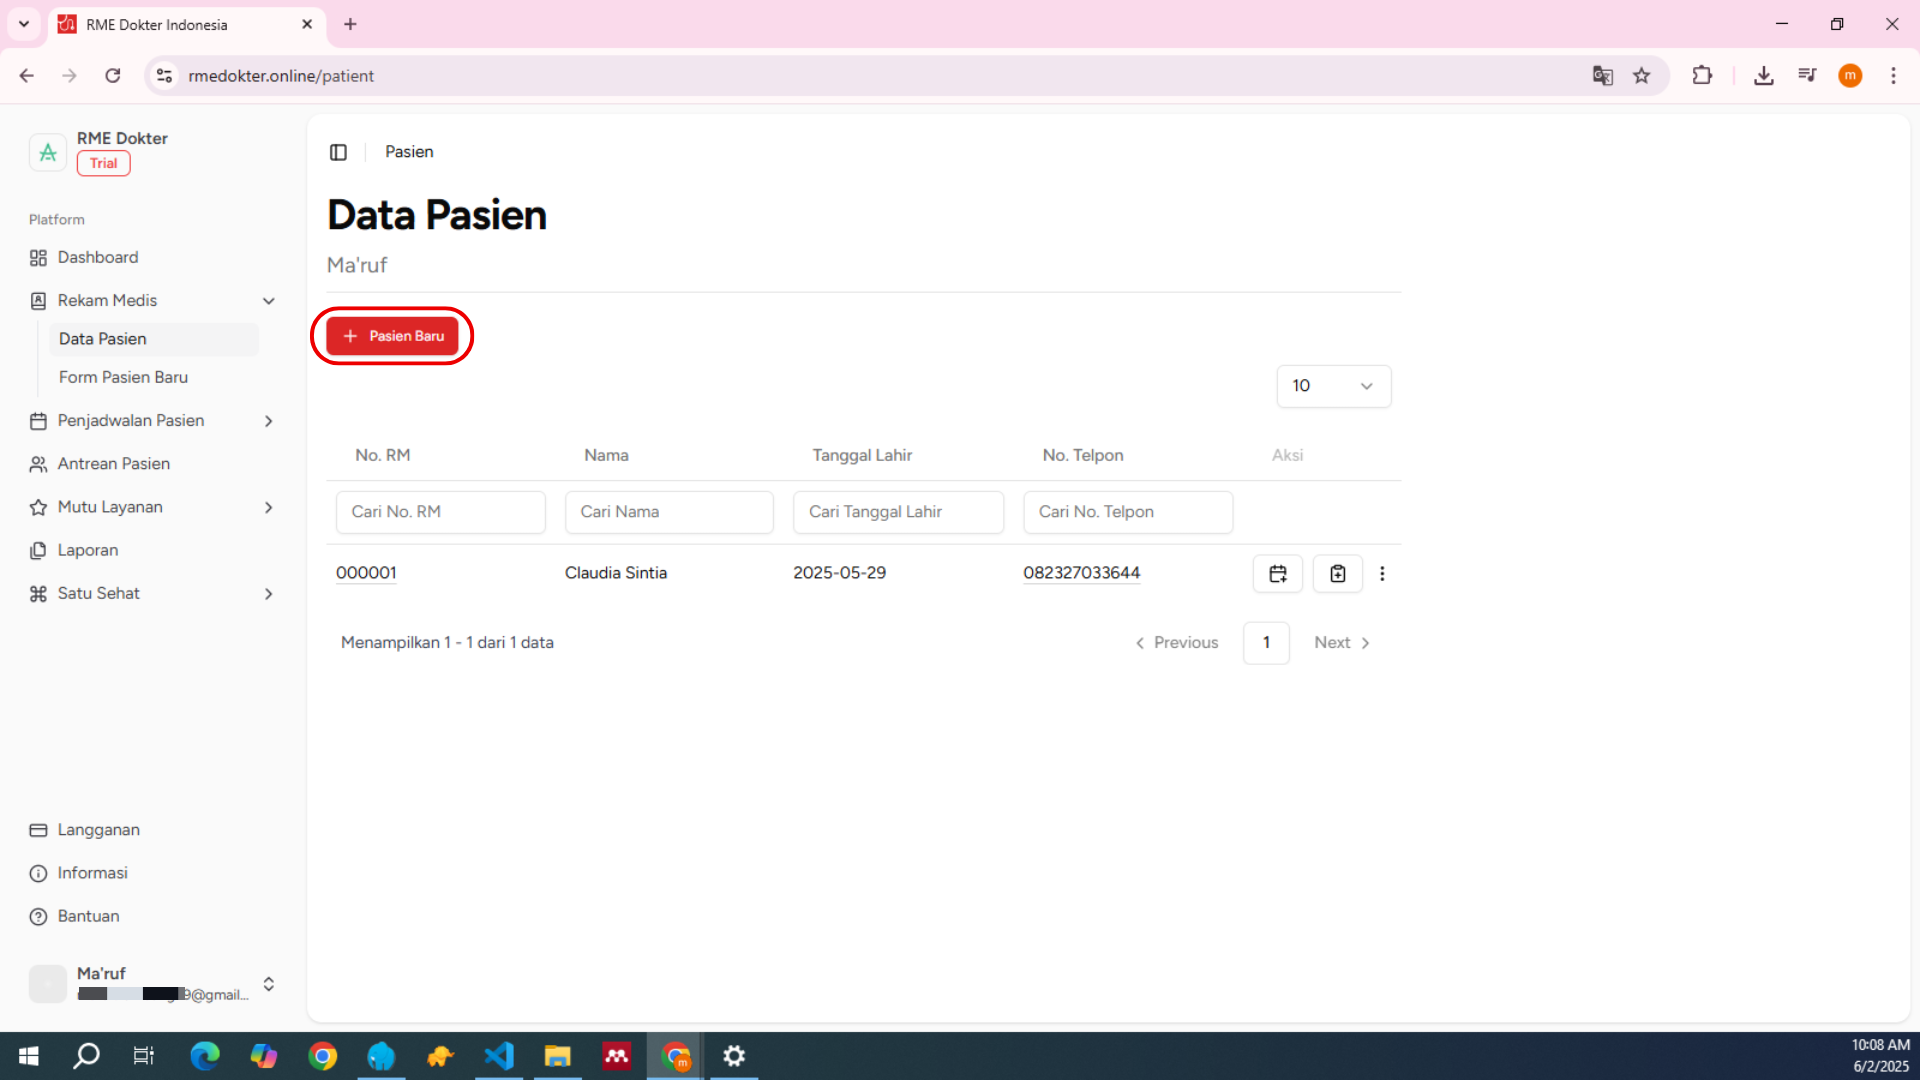Open the three-dot more actions menu

click(x=1382, y=573)
